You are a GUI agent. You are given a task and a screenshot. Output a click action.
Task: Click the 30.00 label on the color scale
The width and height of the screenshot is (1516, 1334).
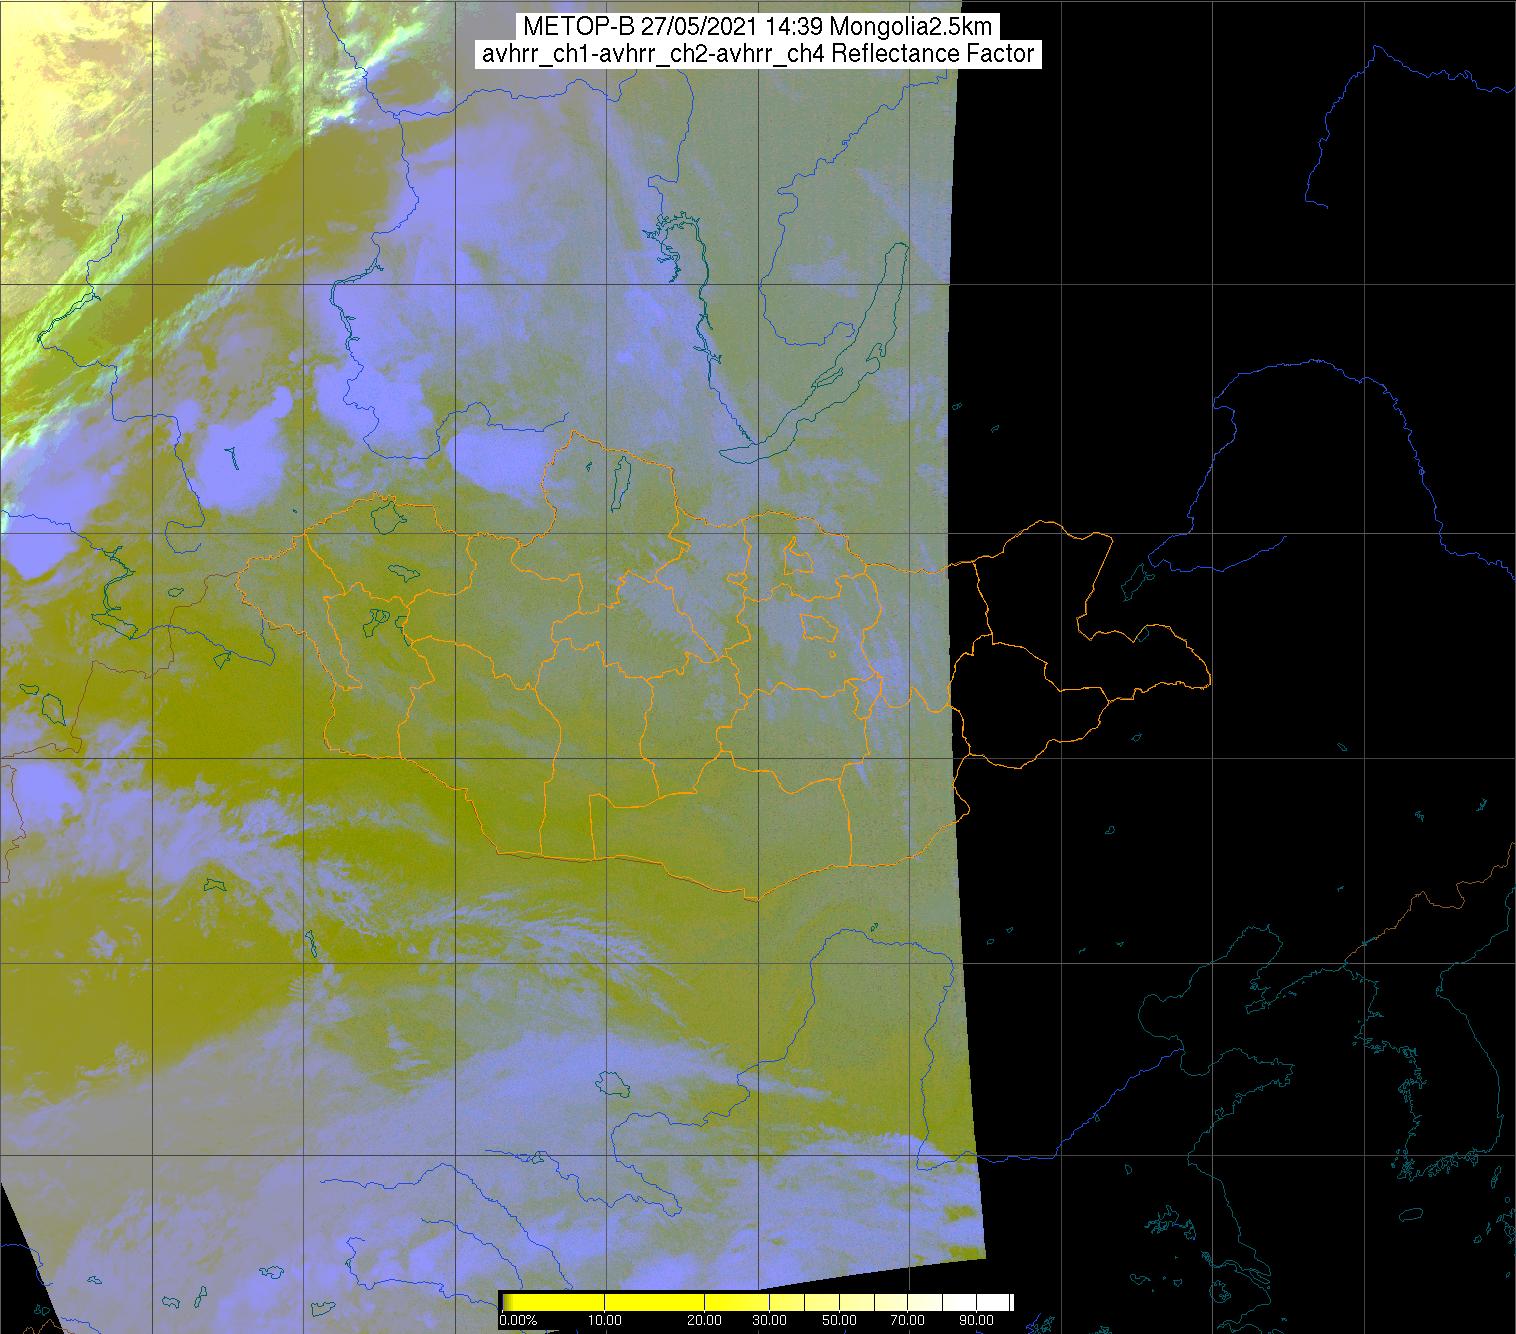pyautogui.click(x=767, y=1321)
